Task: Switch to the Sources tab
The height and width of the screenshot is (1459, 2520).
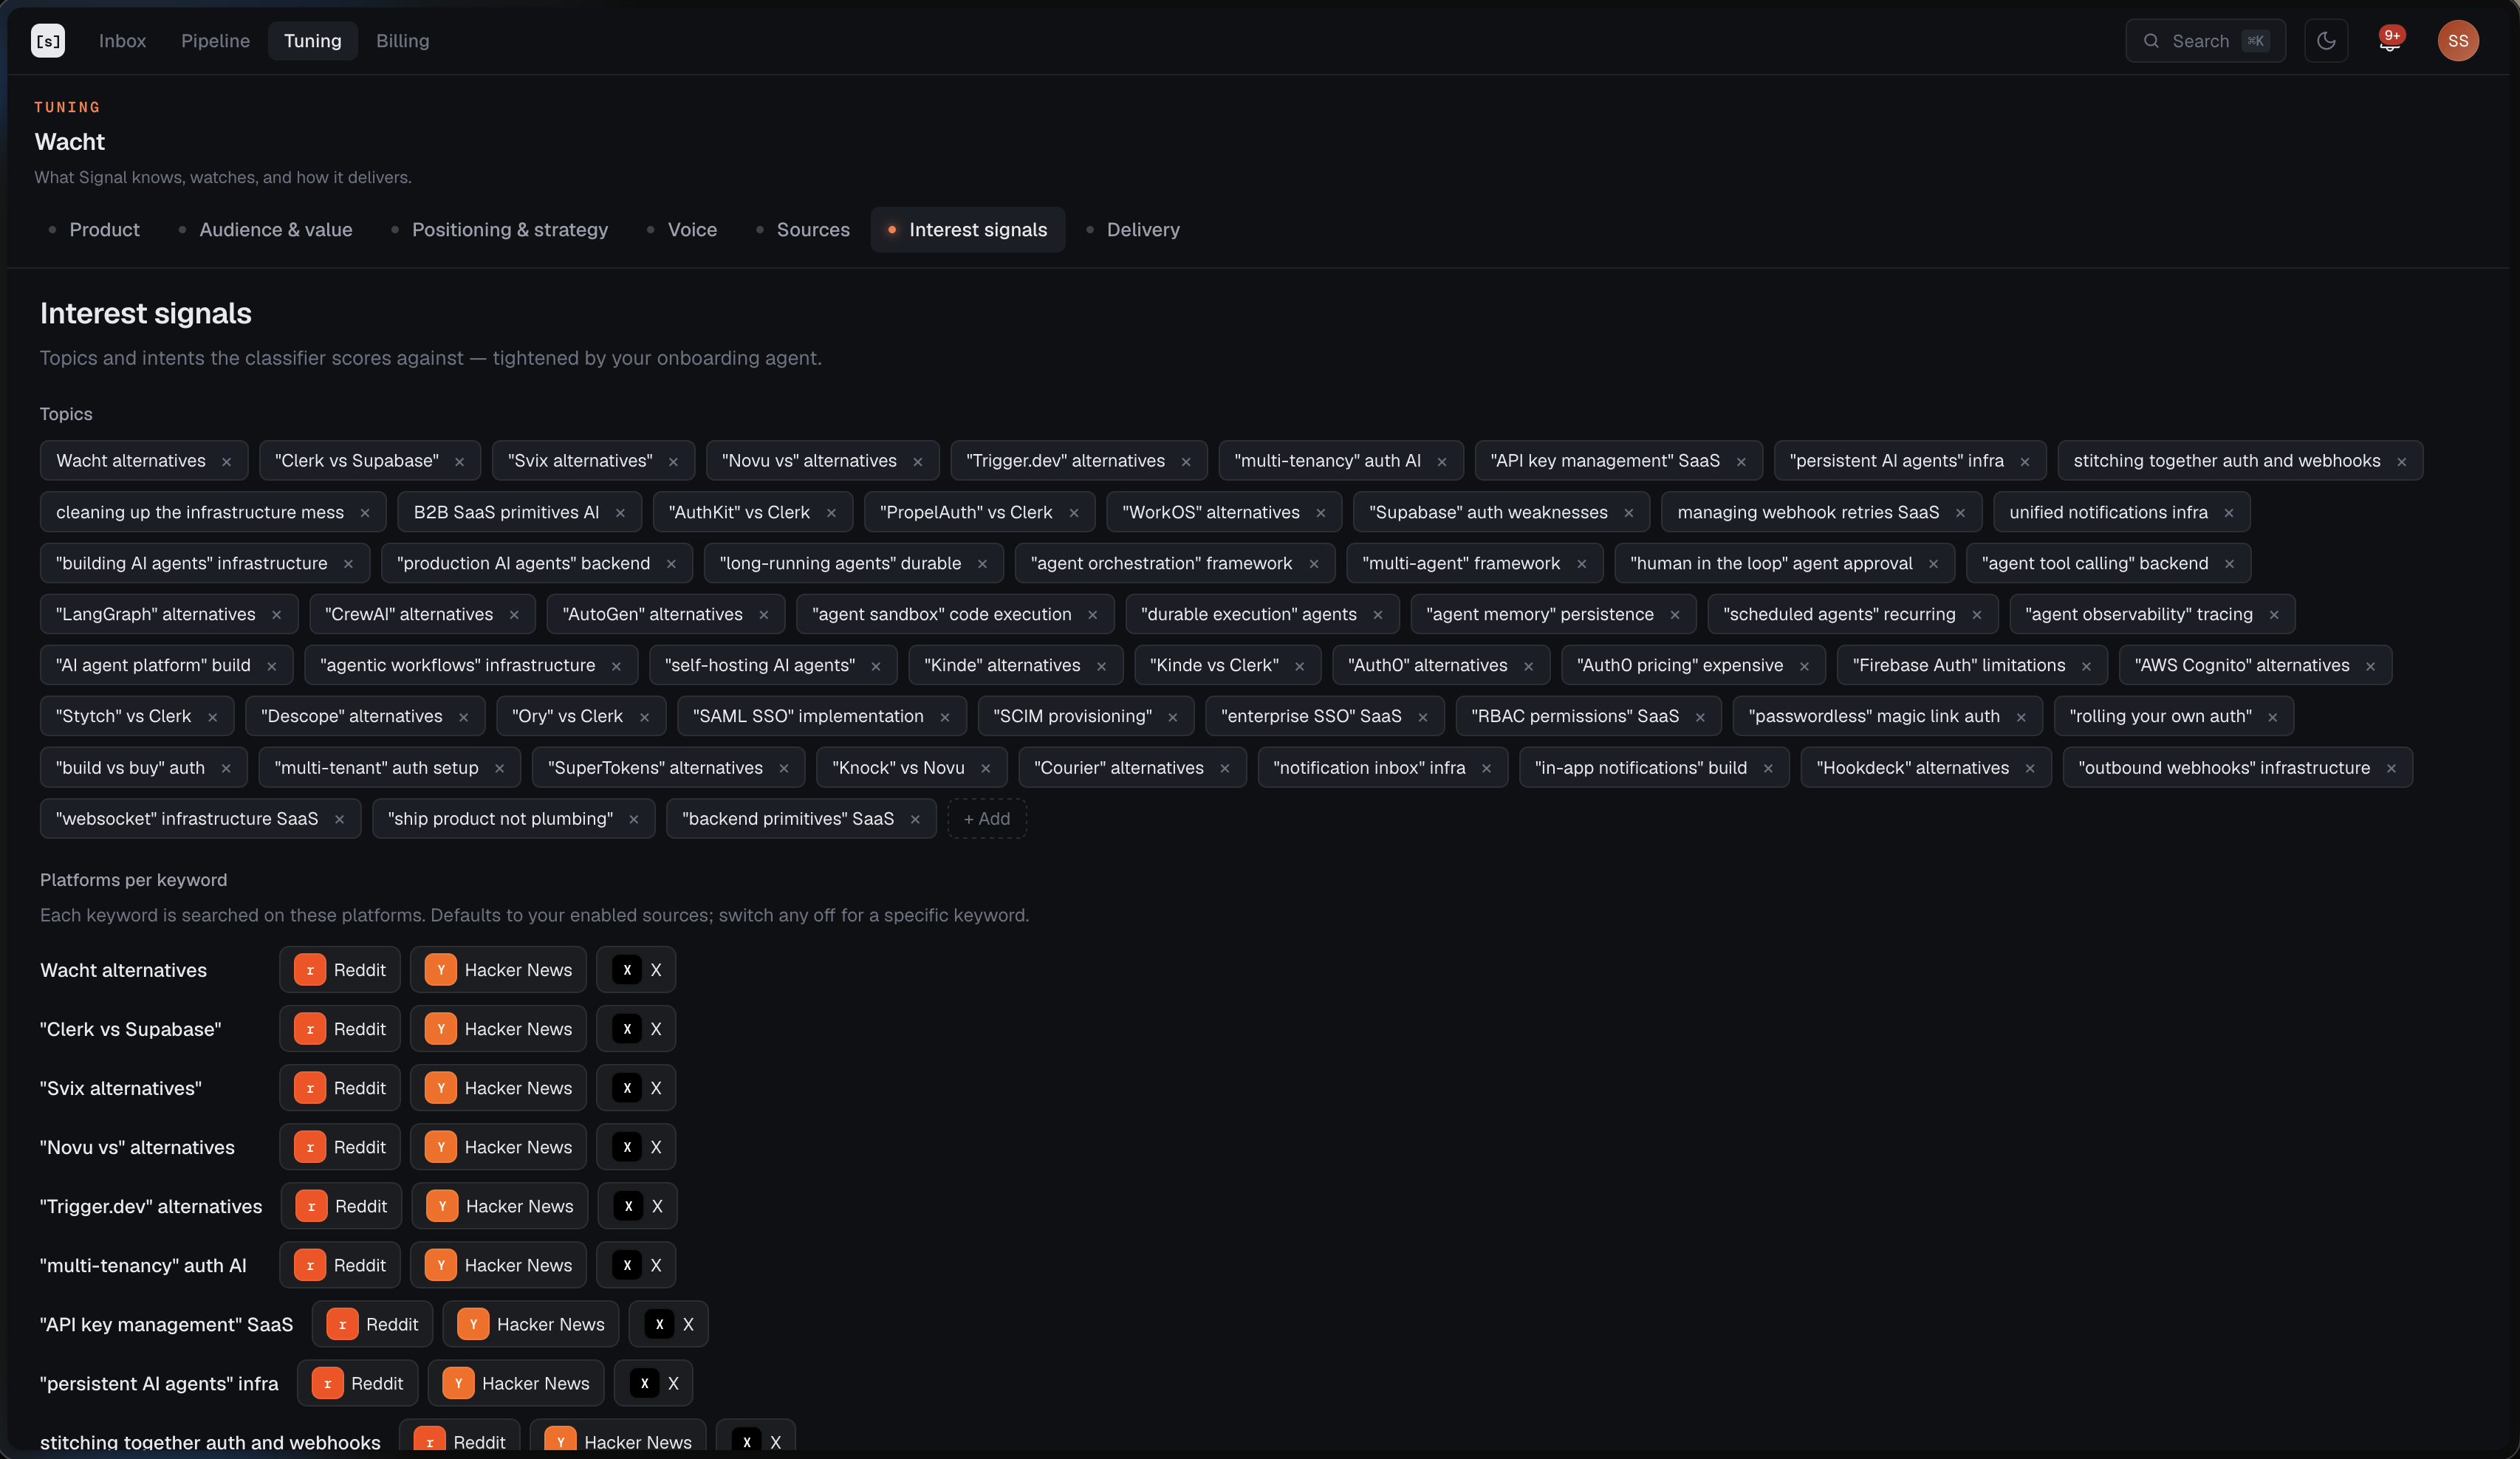Action: pyautogui.click(x=803, y=230)
